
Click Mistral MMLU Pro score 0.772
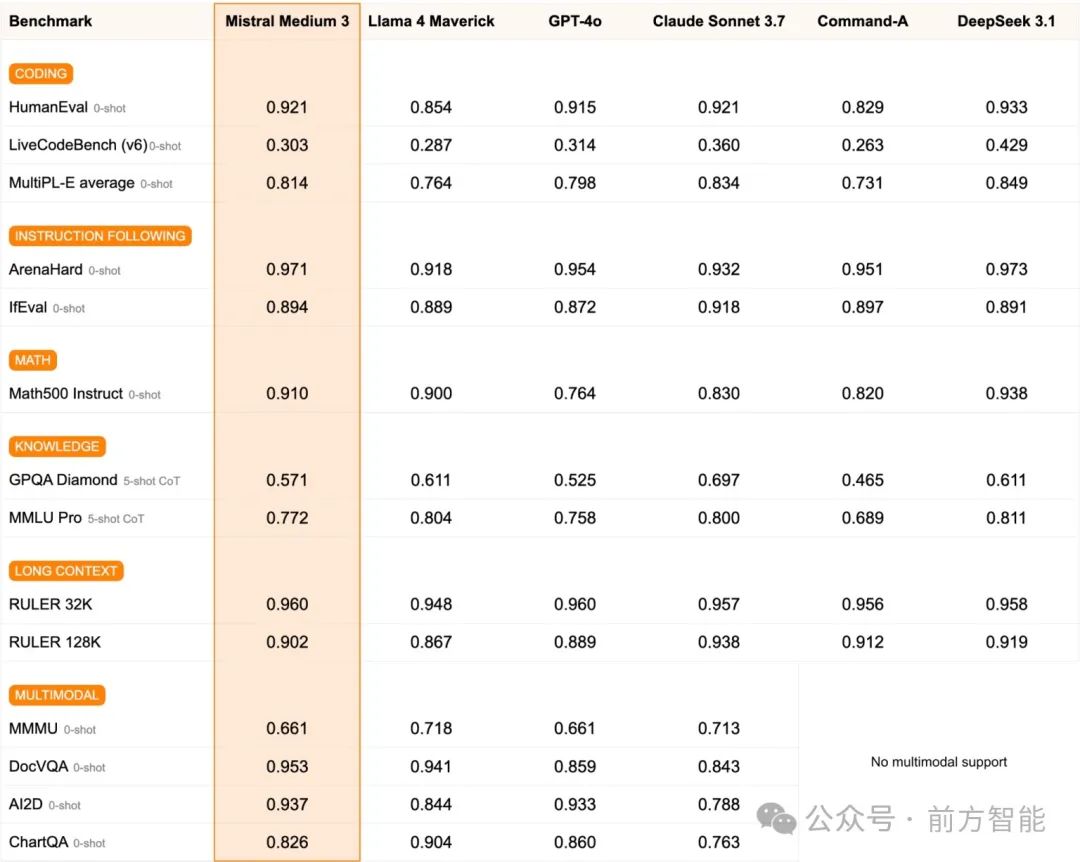click(x=287, y=518)
